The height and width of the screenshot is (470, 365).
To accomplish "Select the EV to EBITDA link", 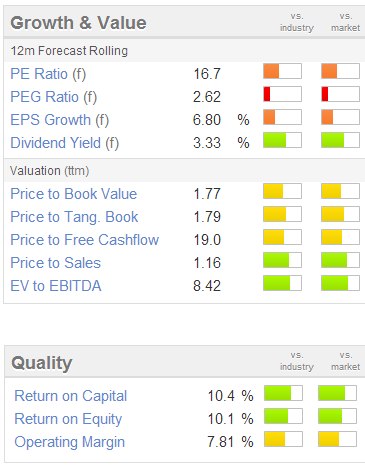I will 56,286.
